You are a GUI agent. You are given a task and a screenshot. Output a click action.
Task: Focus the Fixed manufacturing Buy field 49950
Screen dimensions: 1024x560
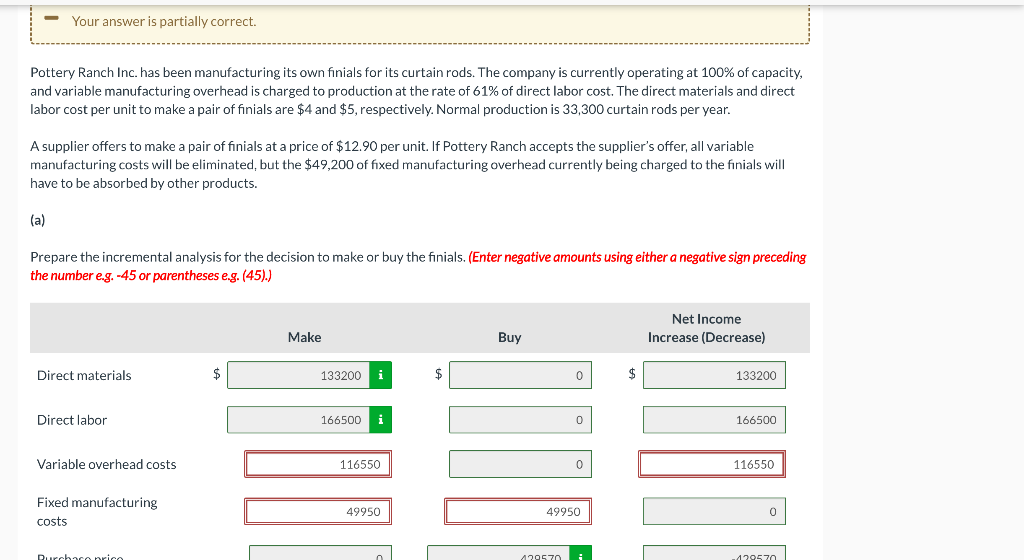pos(518,512)
